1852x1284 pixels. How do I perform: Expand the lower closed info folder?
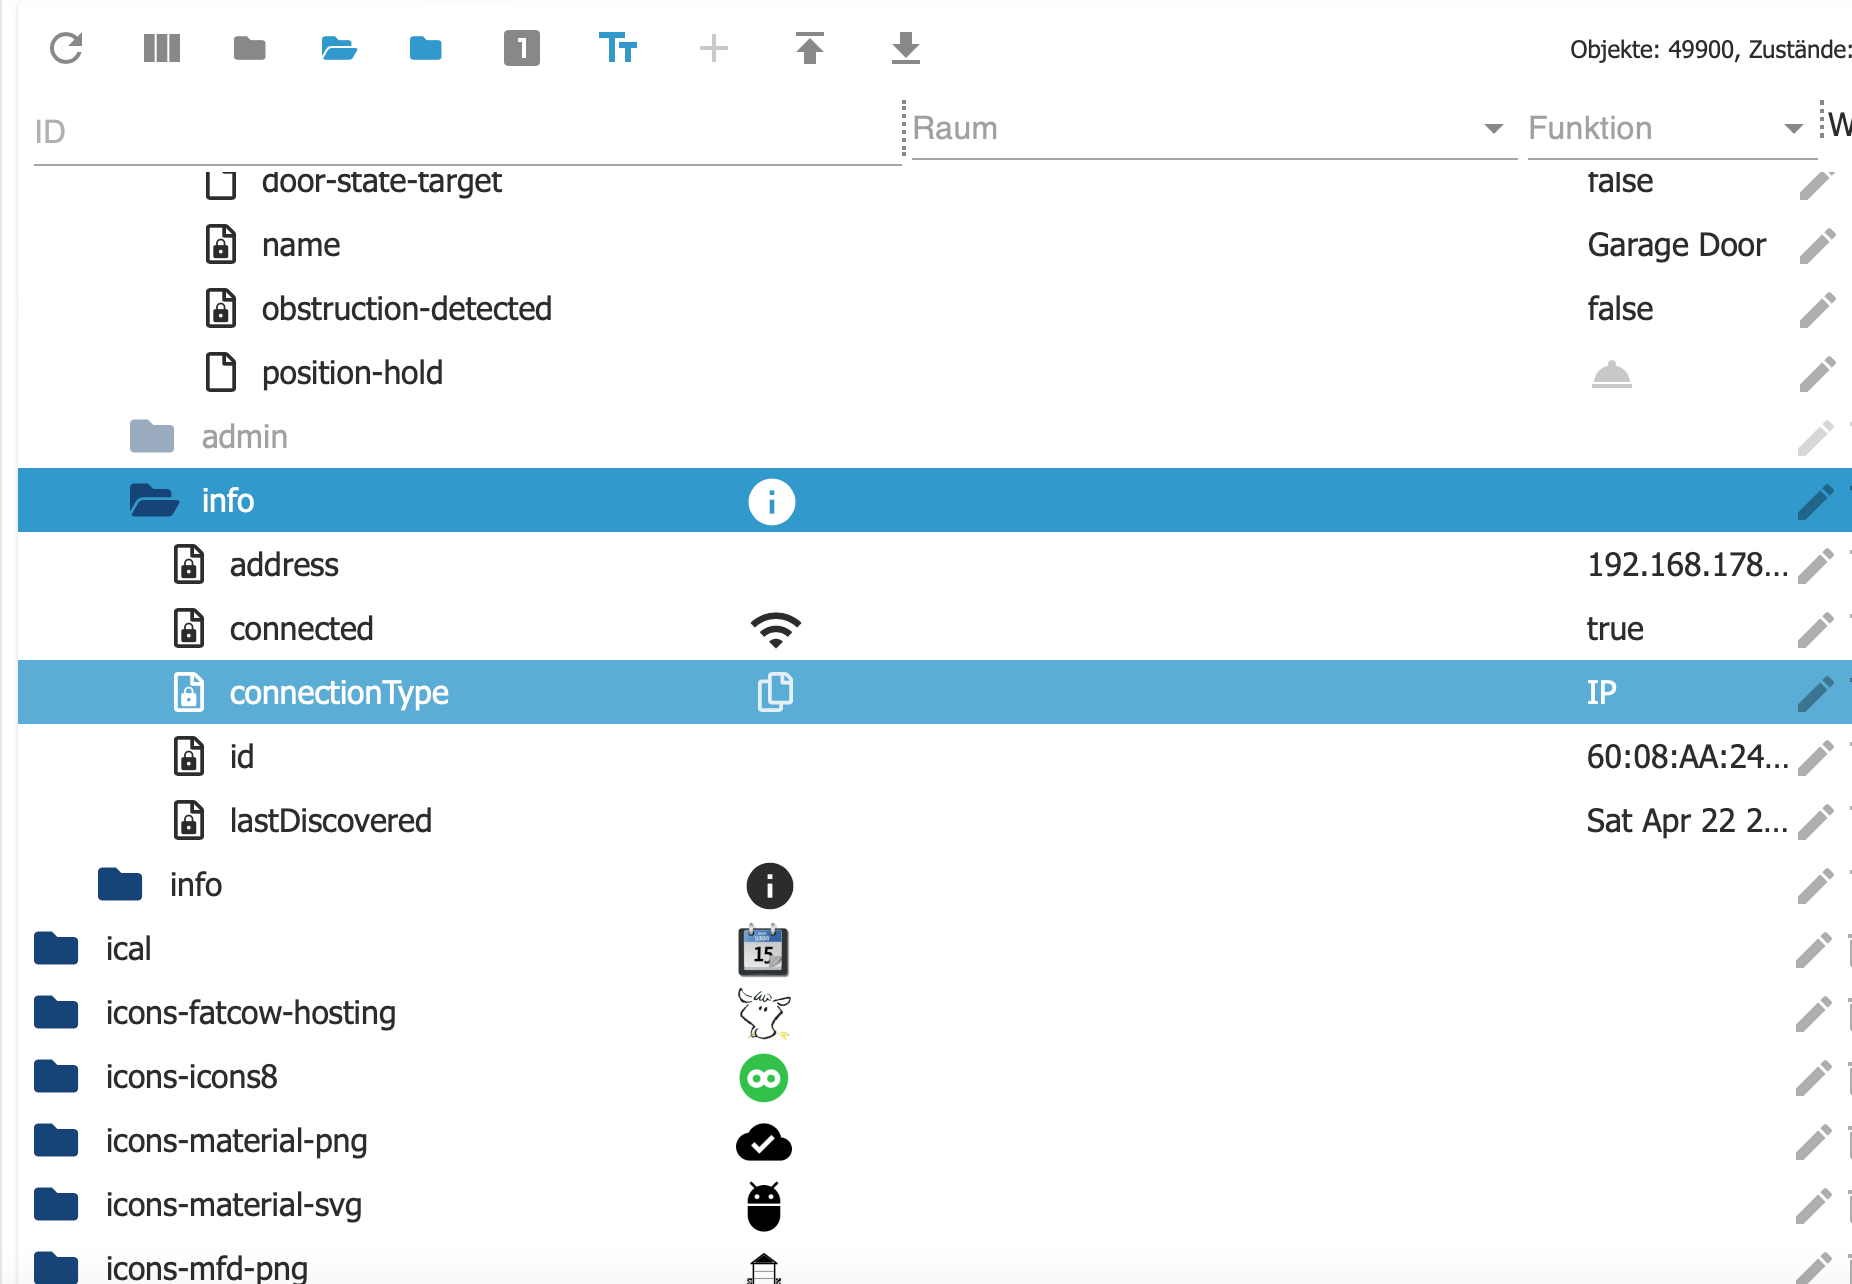(120, 884)
